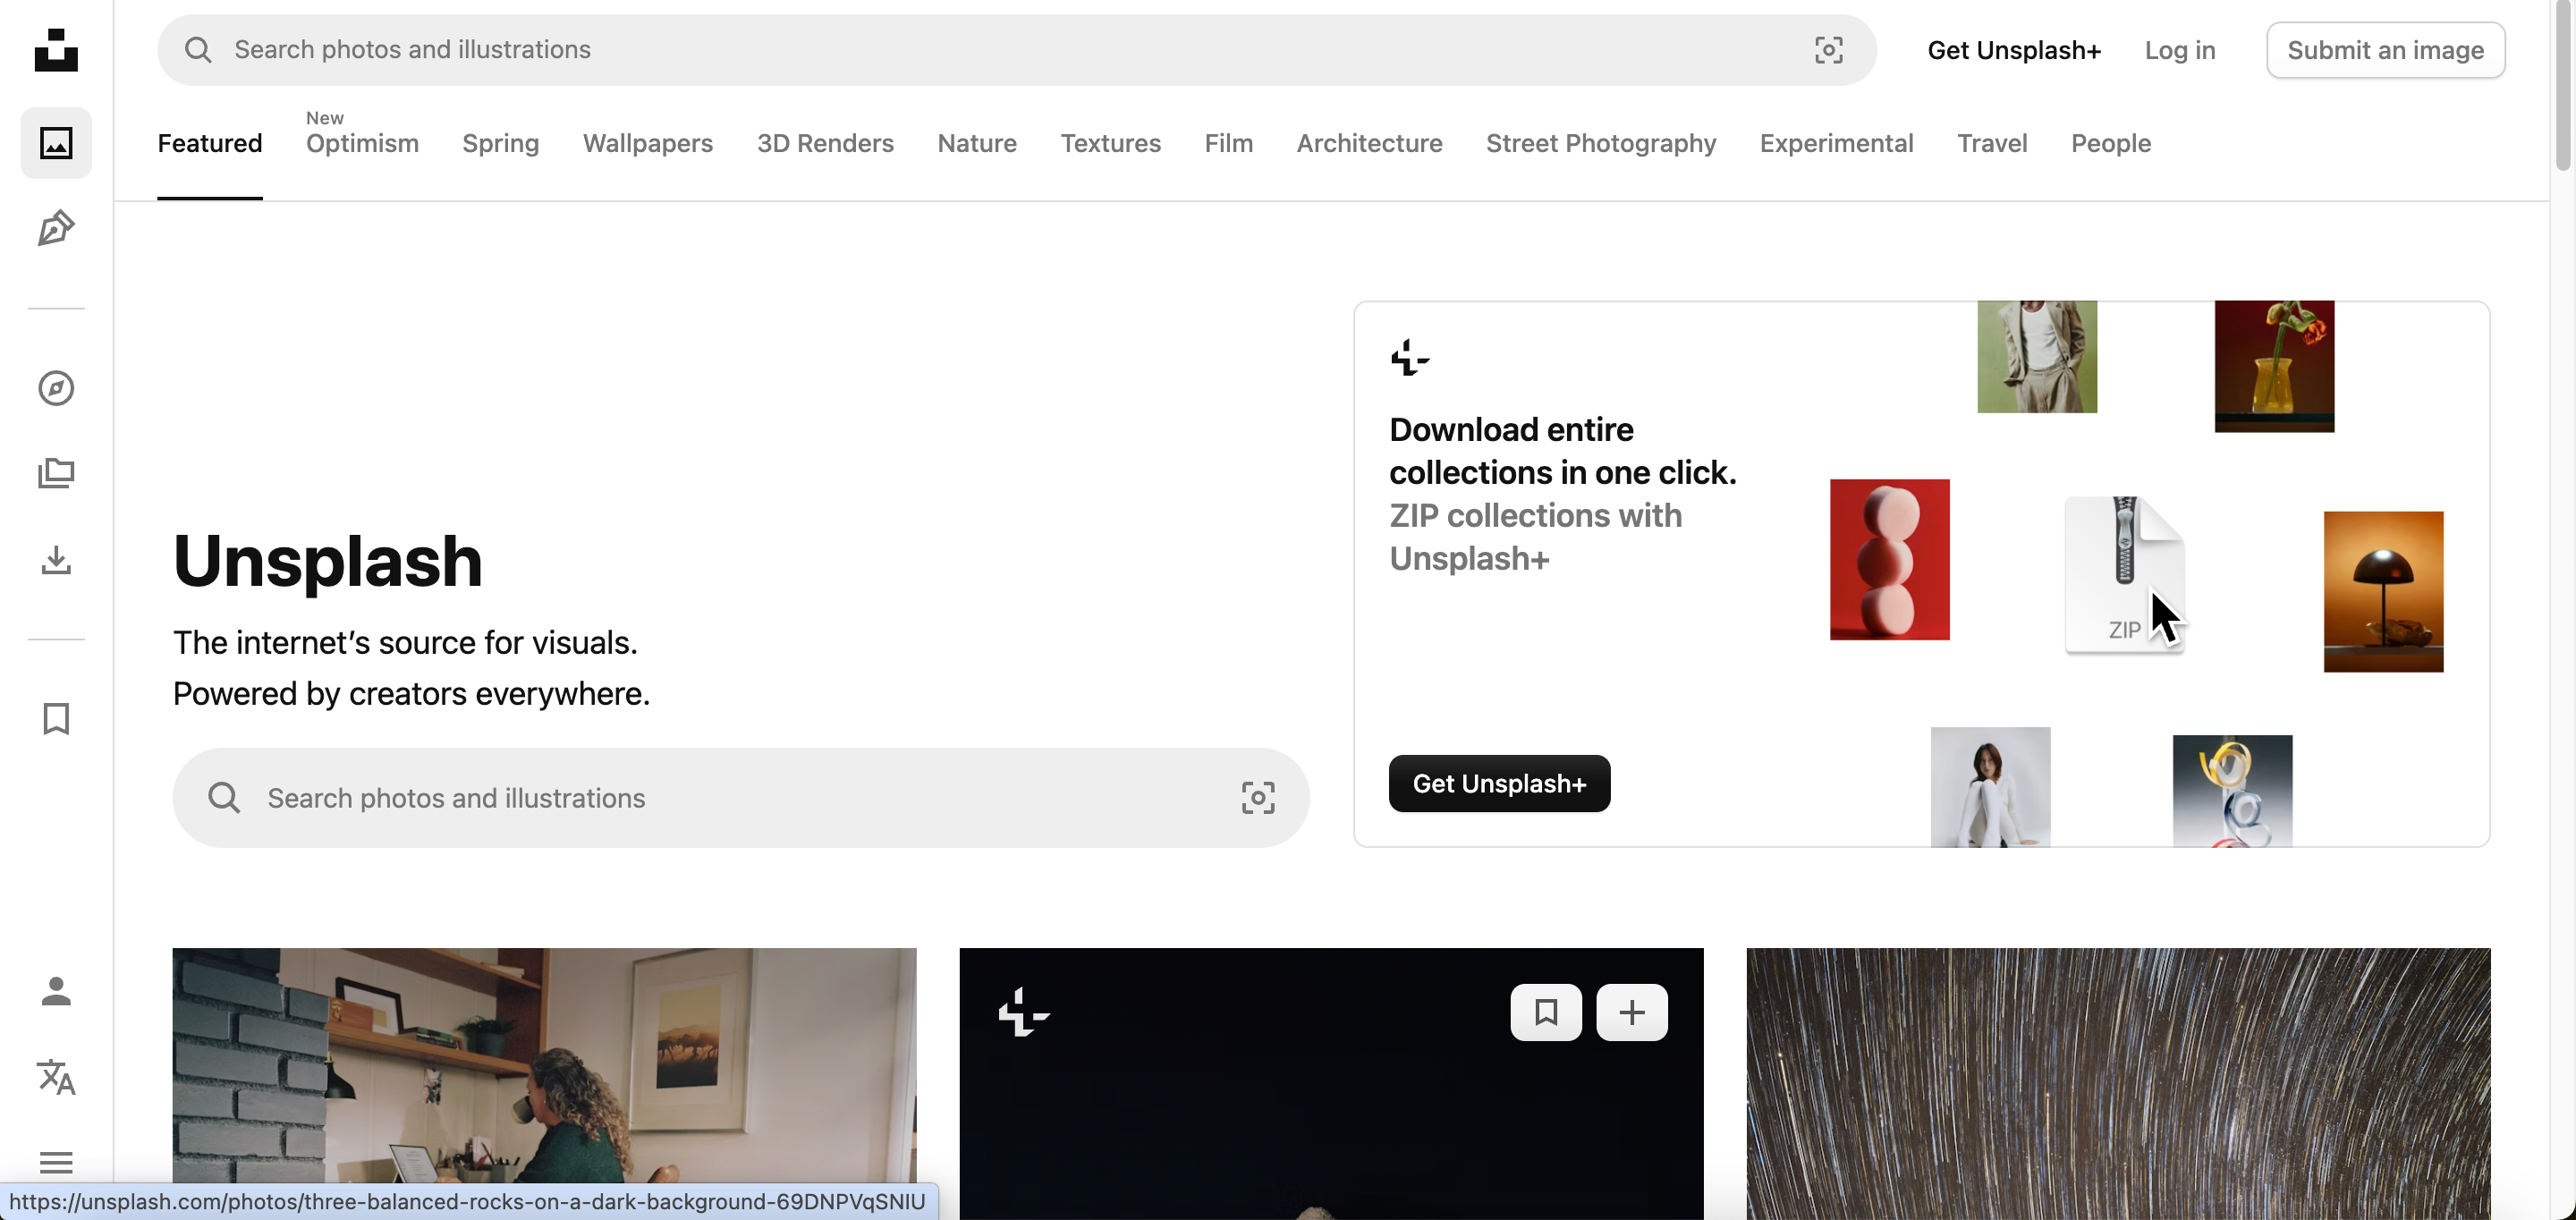Viewport: 2576px width, 1220px height.
Task: Bookmark the dark background photo
Action: [x=1546, y=1012]
